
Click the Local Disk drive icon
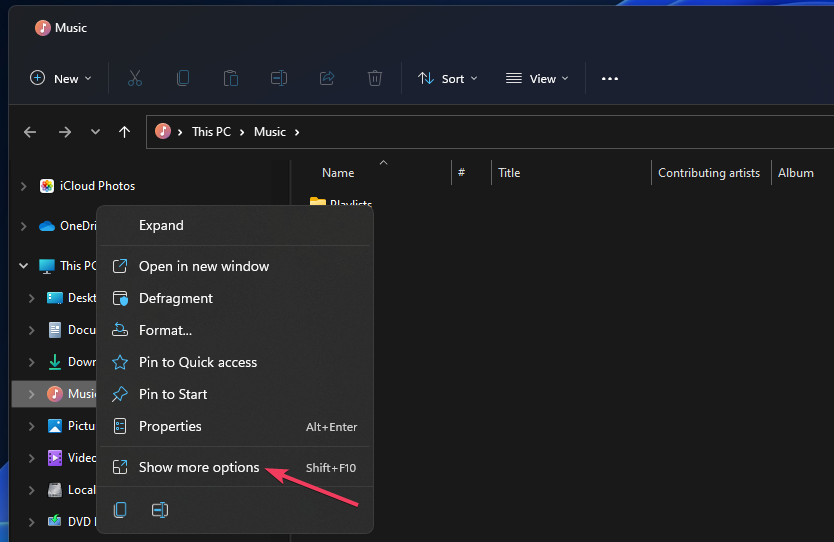55,490
